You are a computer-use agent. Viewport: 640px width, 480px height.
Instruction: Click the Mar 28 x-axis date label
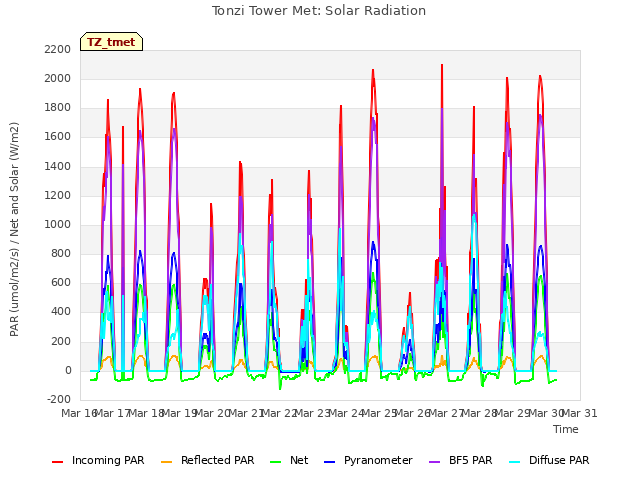click(479, 413)
